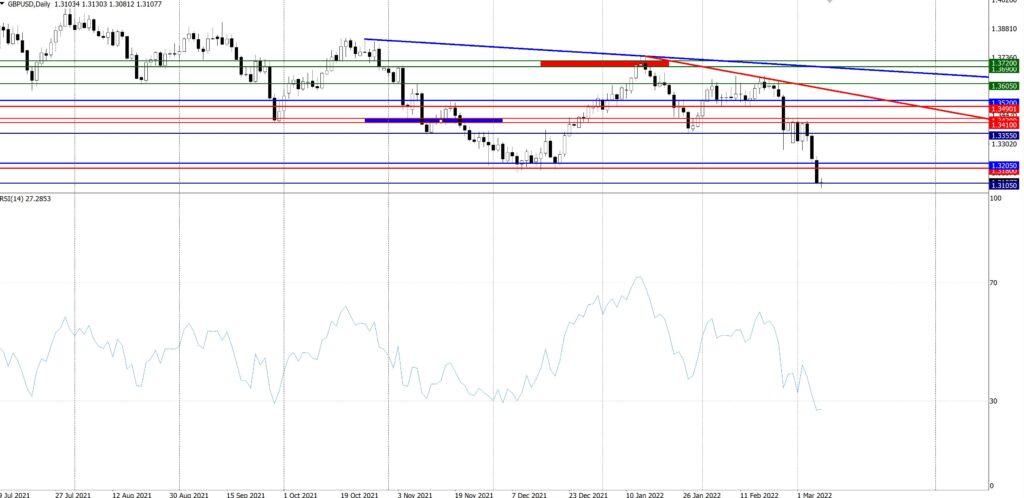1024x498 pixels.
Task: Select the red rectangle zone near January 2022
Action: click(603, 63)
